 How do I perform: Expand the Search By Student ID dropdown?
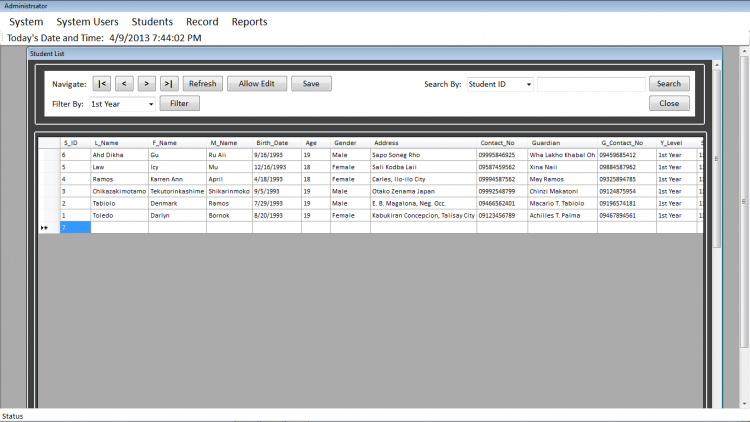pos(528,84)
